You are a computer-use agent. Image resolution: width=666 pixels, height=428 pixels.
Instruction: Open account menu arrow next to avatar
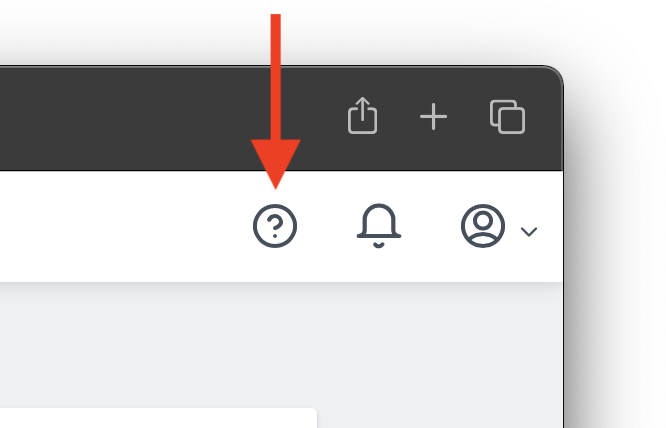coord(529,231)
